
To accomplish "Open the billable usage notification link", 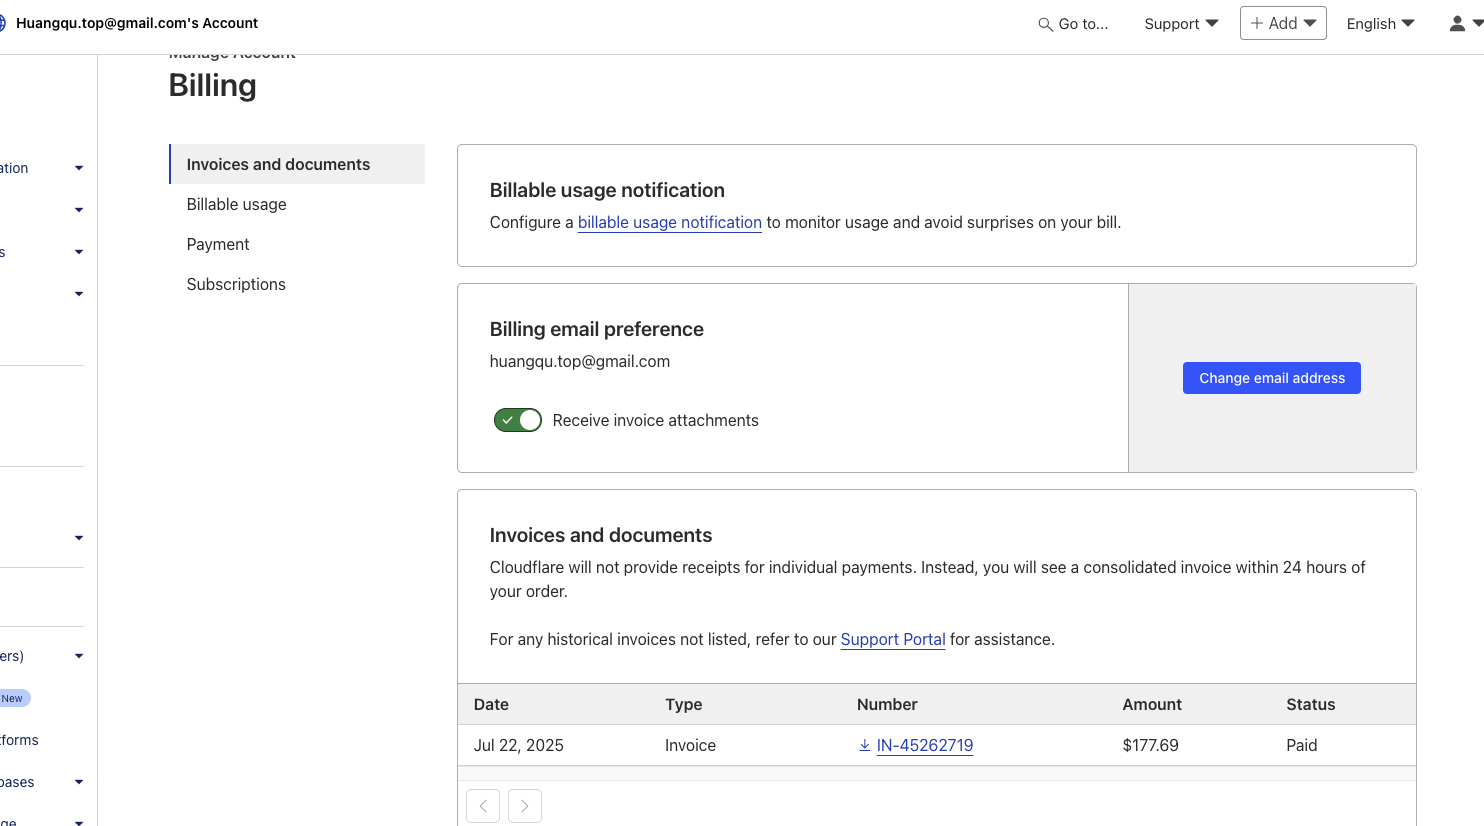I will click(x=670, y=222).
